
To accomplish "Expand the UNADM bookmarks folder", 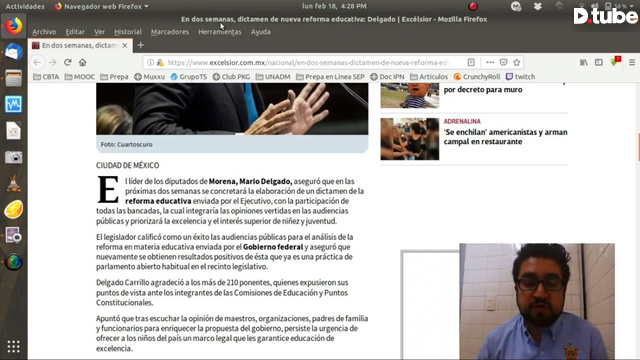I will coord(273,77).
